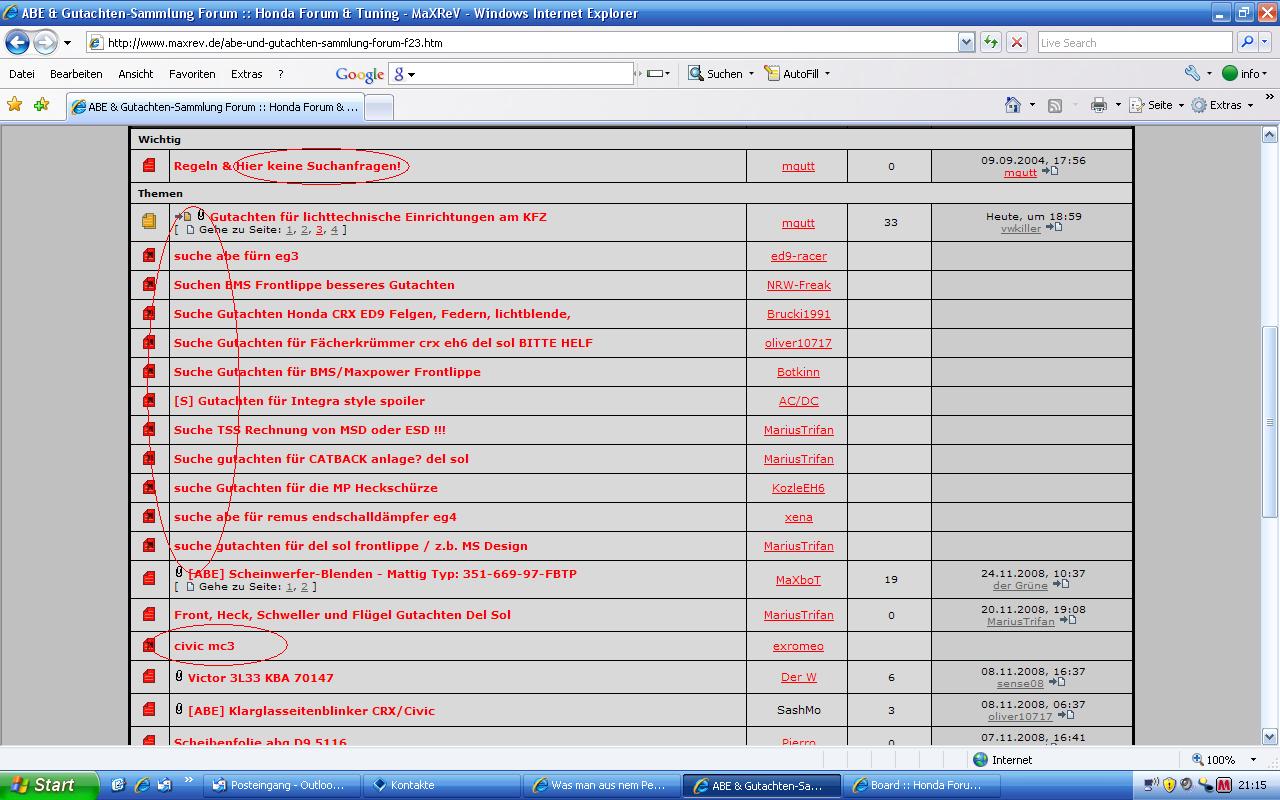
Task: Click the Refresh page button
Action: click(991, 42)
